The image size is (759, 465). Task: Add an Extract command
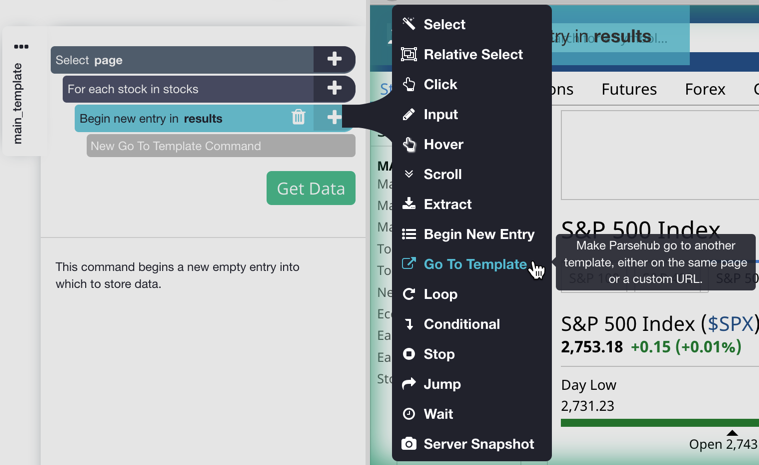pyautogui.click(x=447, y=204)
